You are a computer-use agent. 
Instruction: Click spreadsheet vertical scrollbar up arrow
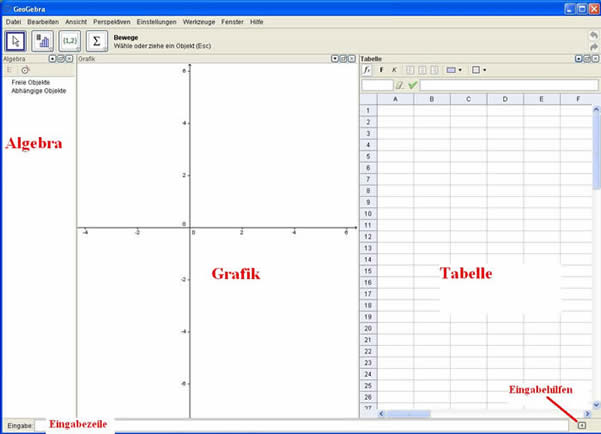(x=596, y=109)
